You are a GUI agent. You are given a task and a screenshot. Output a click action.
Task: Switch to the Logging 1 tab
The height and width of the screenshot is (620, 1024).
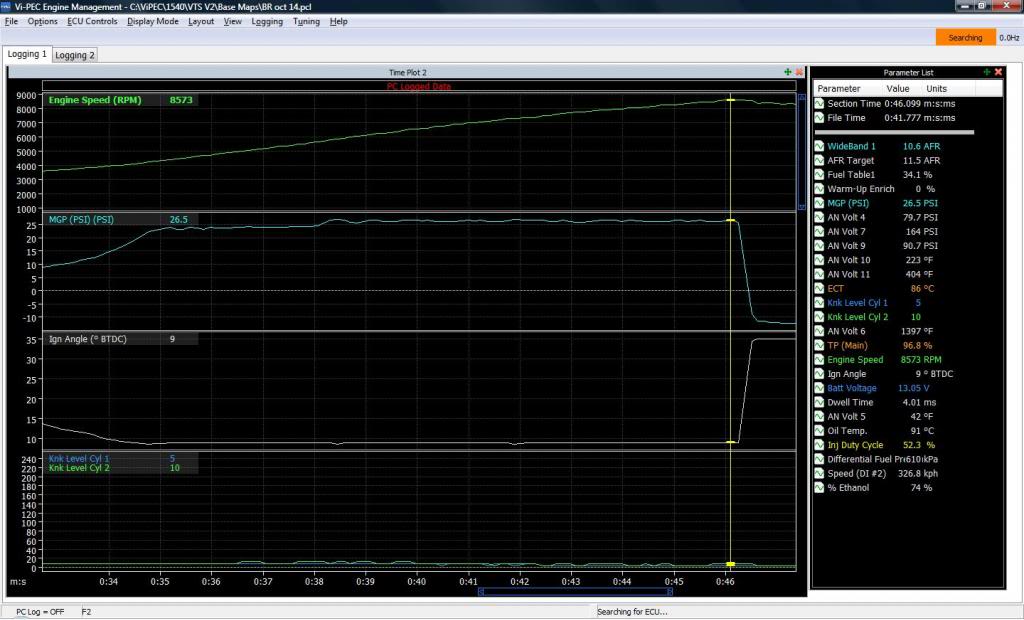[x=27, y=54]
